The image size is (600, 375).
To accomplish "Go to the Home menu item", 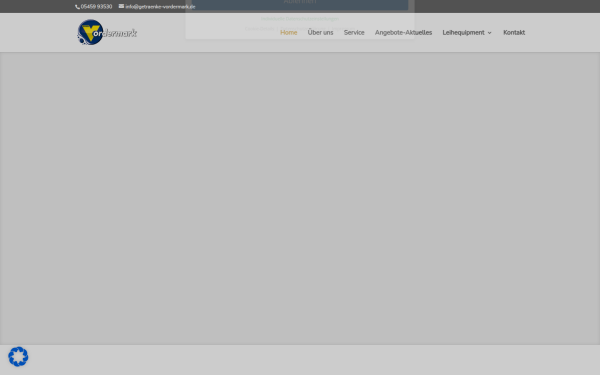I will coord(289,33).
